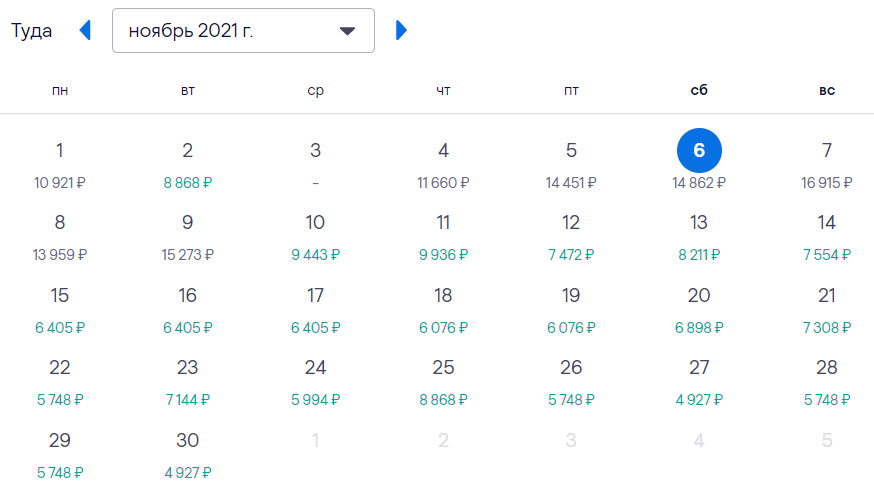The image size is (874, 487).
Task: Click the пн weekday header
Action: point(60,90)
